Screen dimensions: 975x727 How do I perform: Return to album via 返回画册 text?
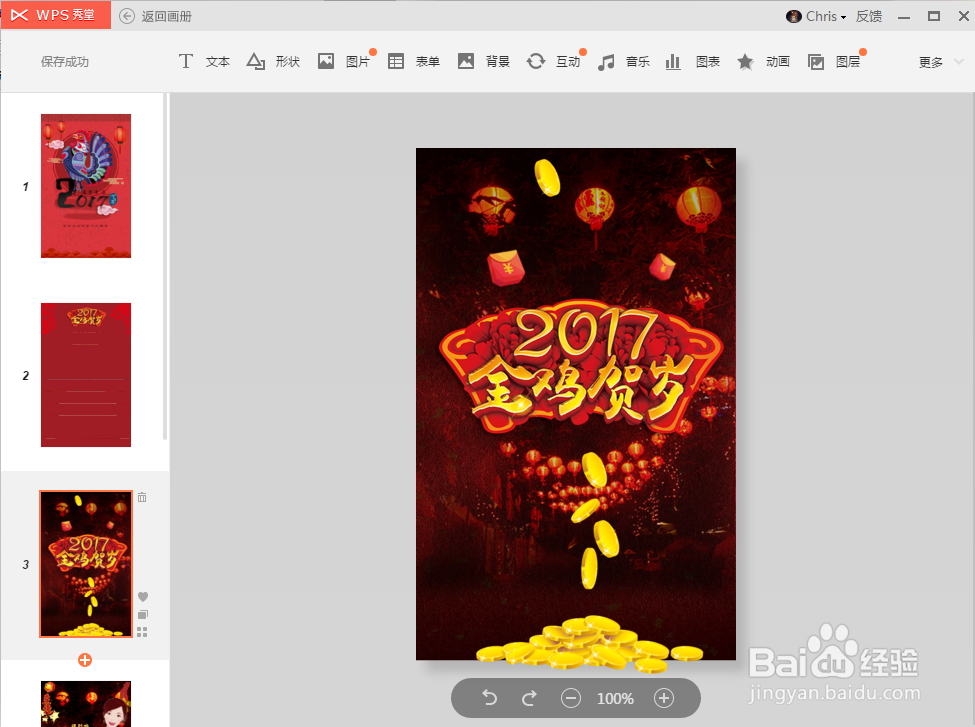point(167,16)
